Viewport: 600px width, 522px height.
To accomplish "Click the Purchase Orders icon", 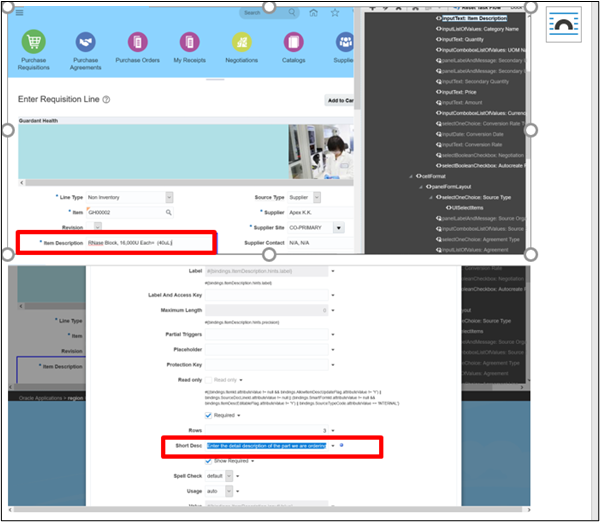I will click(137, 42).
